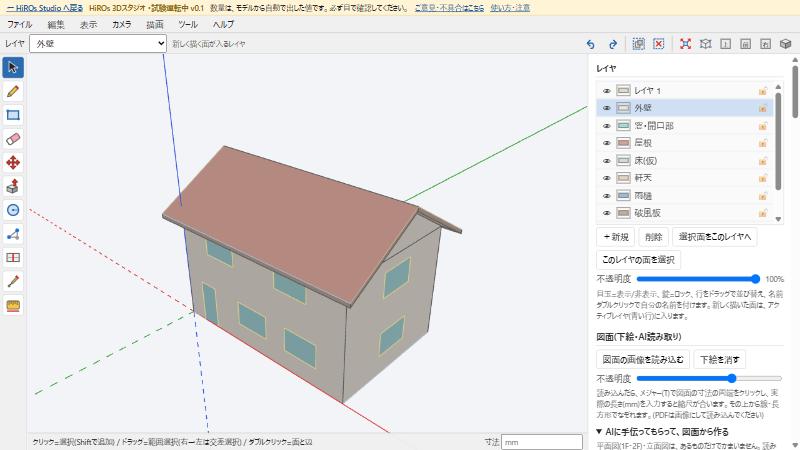Image resolution: width=800 pixels, height=450 pixels.
Task: Click the drawing underlay 不透明度 slider
Action: pos(709,379)
